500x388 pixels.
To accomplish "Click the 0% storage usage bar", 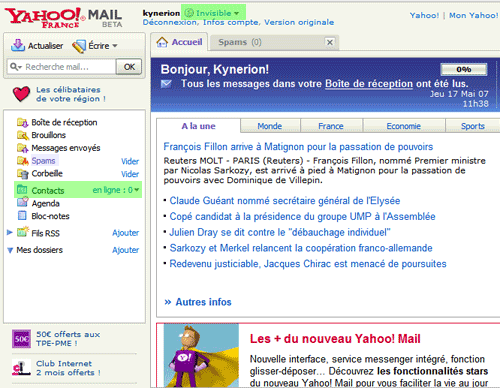I will click(464, 69).
